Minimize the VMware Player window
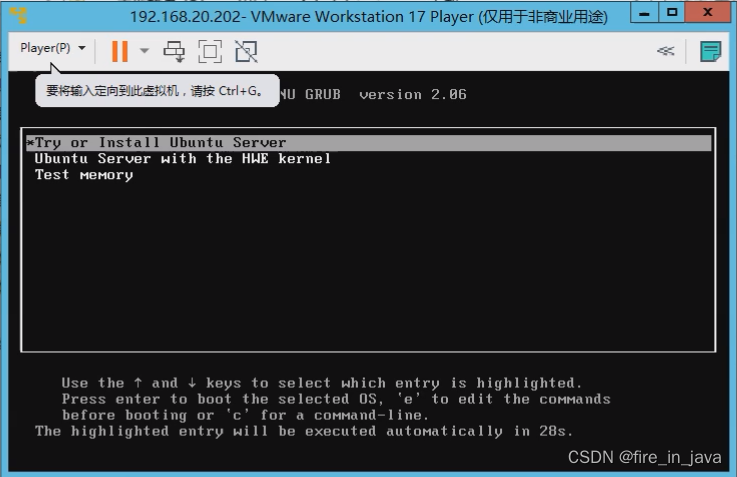737x477 pixels. (x=644, y=13)
